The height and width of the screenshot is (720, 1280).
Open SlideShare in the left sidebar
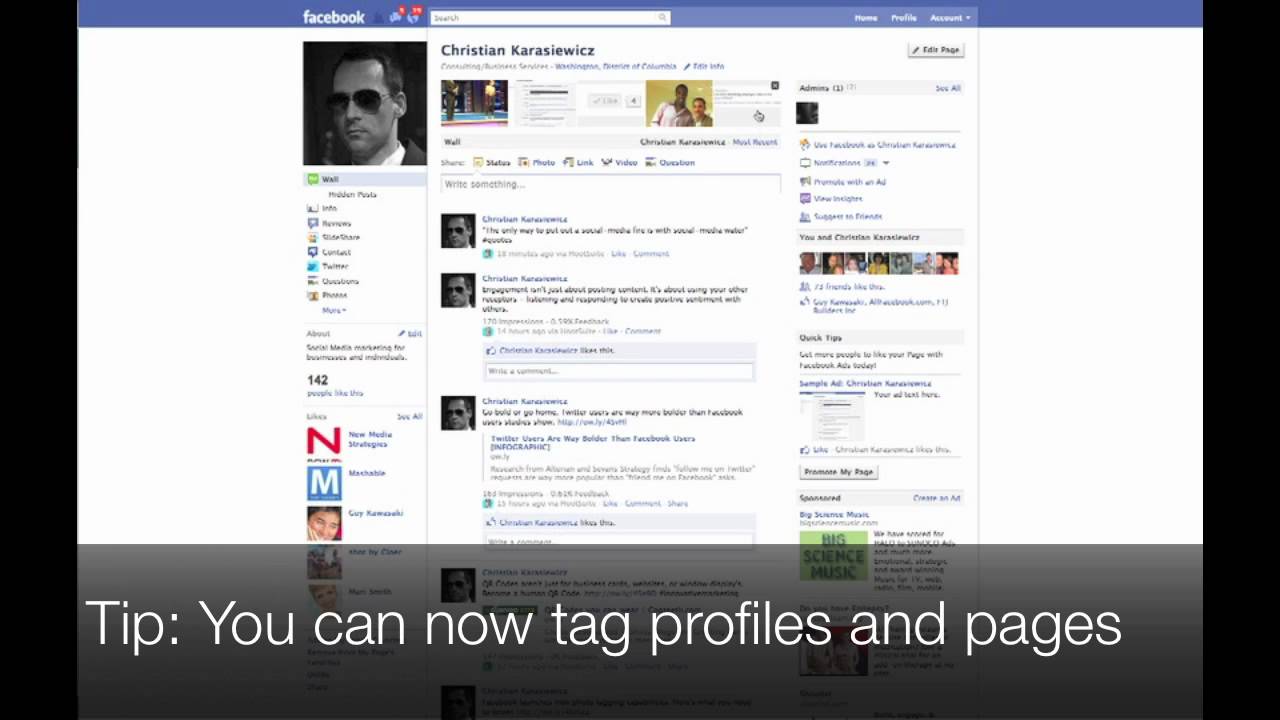333,237
